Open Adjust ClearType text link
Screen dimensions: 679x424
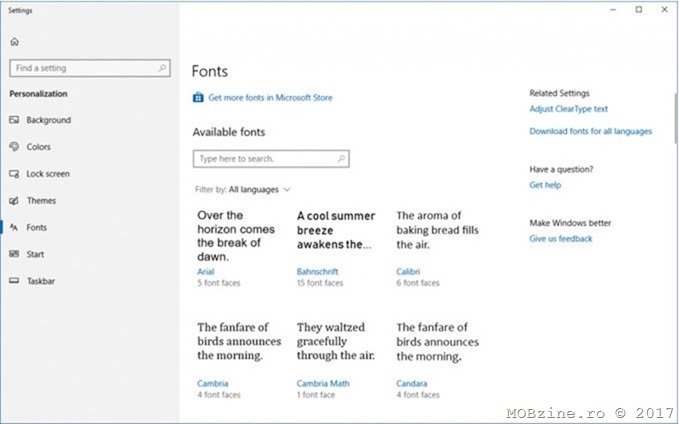(x=568, y=109)
